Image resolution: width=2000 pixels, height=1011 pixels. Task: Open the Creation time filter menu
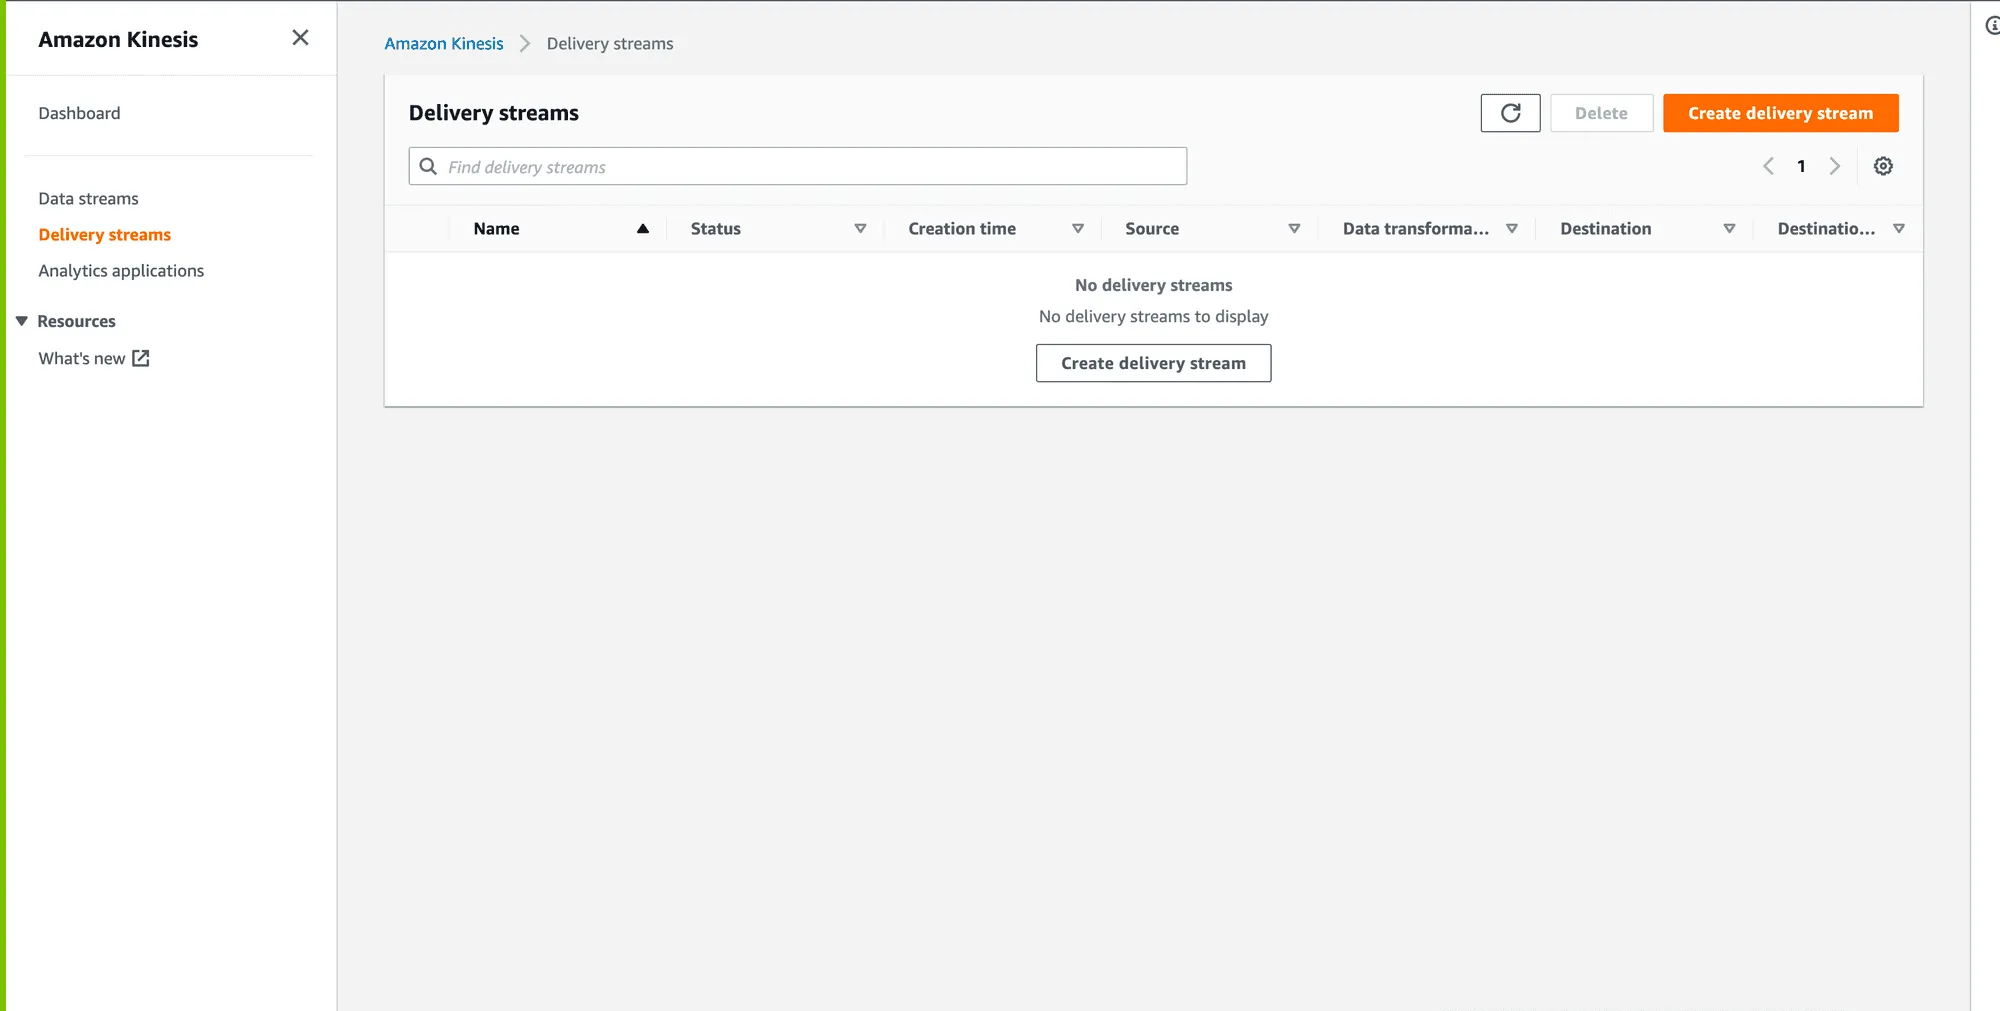1078,228
